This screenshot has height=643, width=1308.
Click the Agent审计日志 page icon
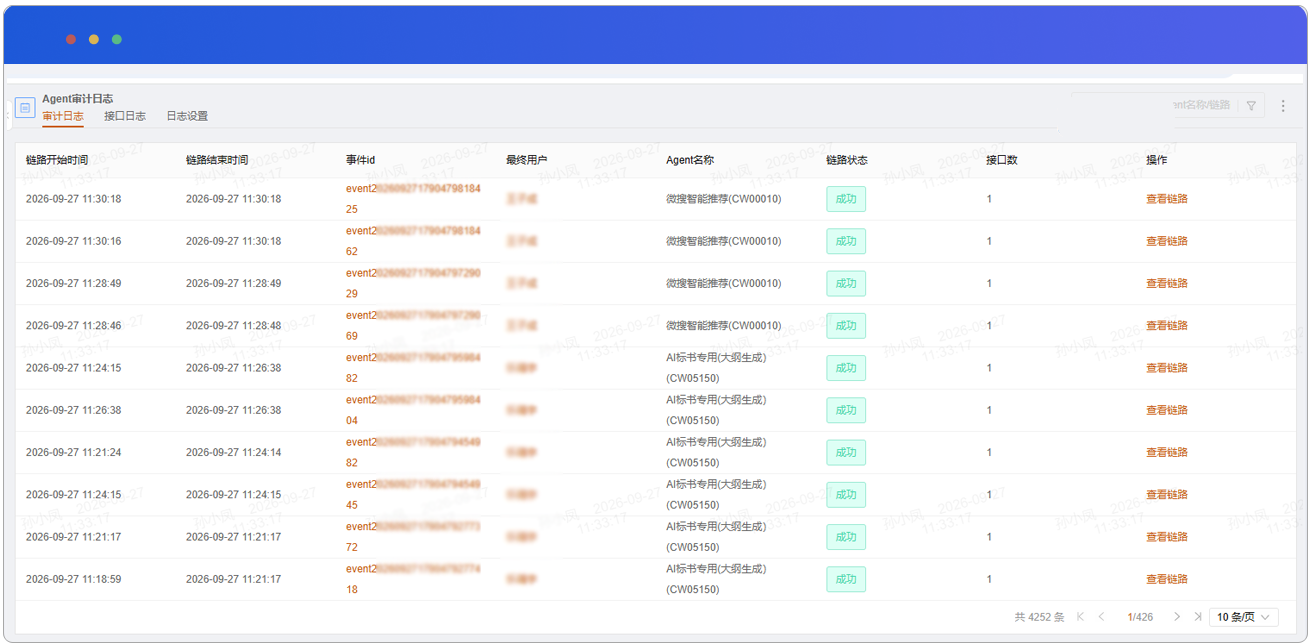24,108
